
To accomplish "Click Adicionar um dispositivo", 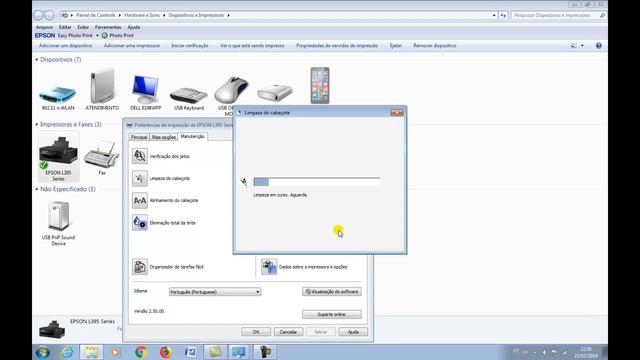I will pyautogui.click(x=65, y=46).
